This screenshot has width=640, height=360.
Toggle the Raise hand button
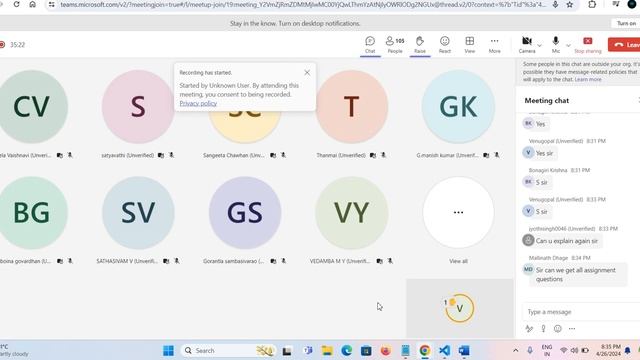coord(420,45)
